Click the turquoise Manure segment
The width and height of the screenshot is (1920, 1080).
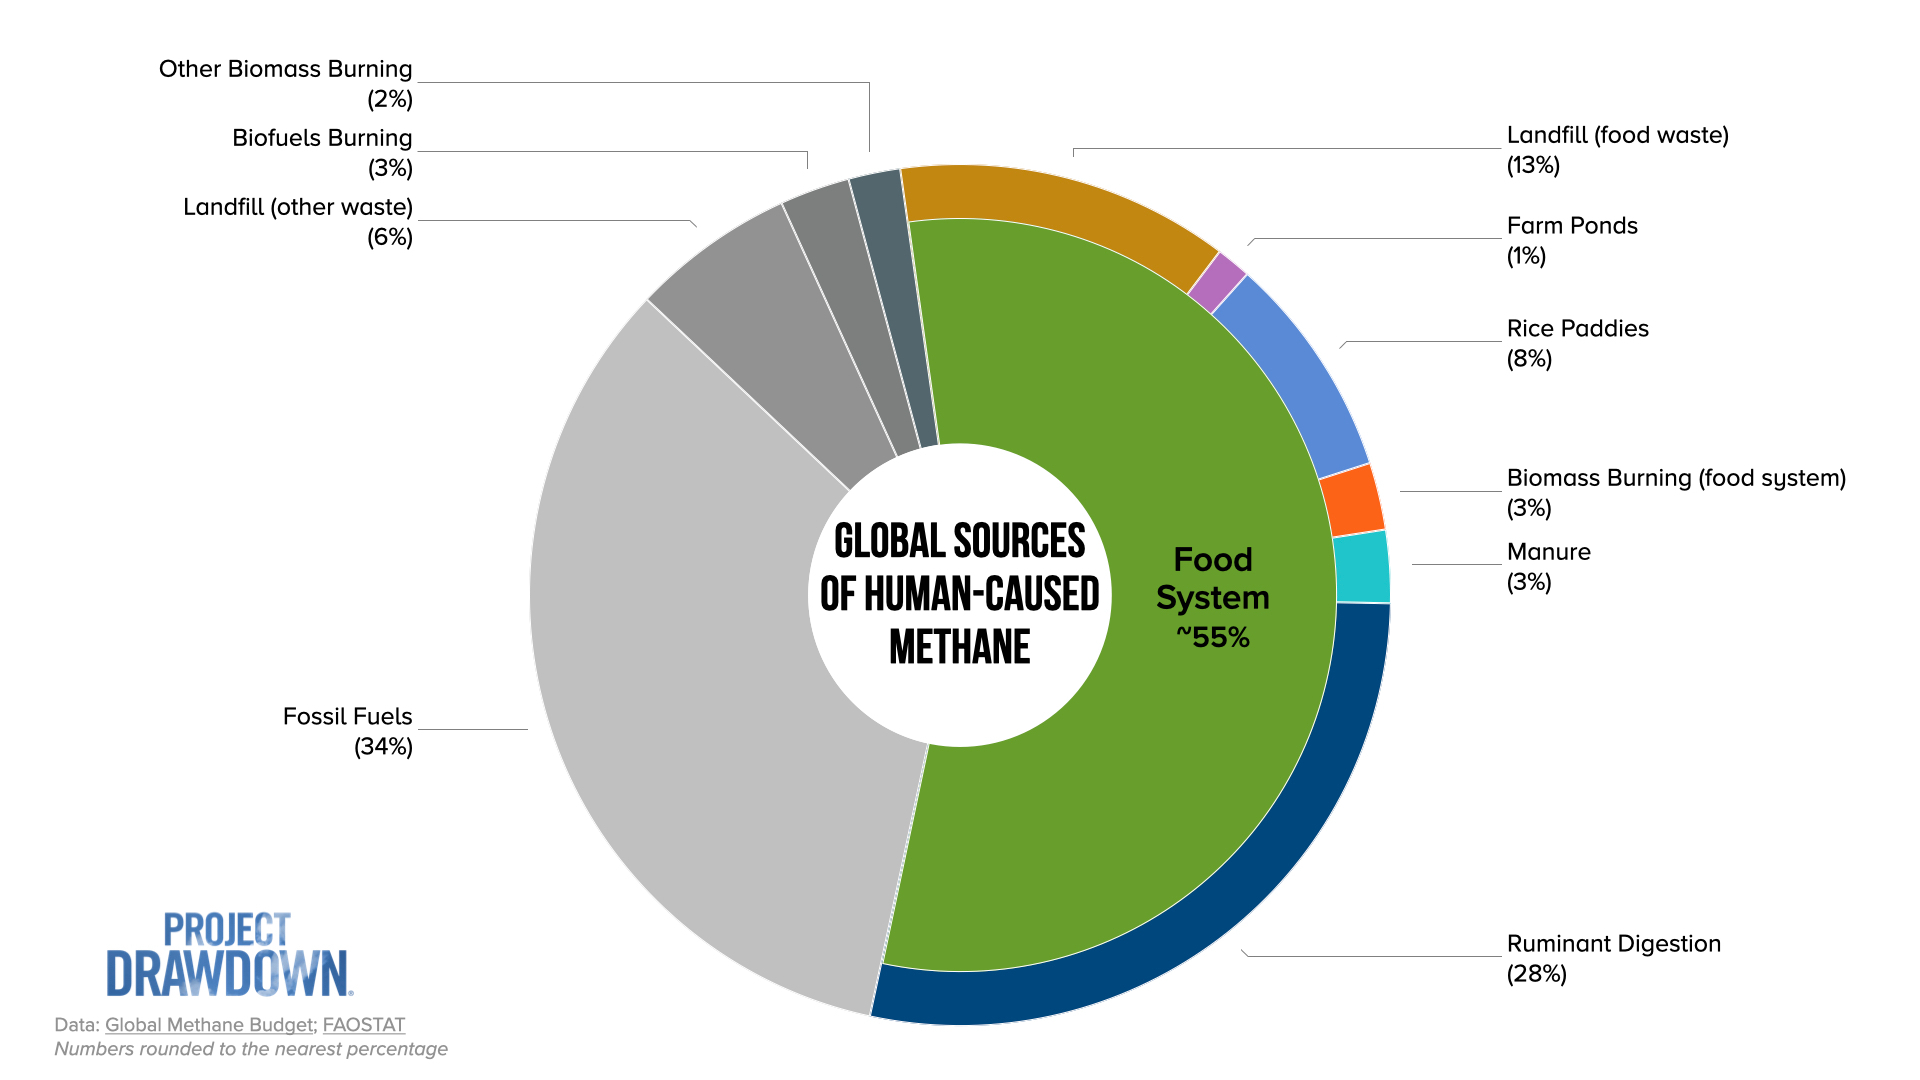[x=1362, y=567]
